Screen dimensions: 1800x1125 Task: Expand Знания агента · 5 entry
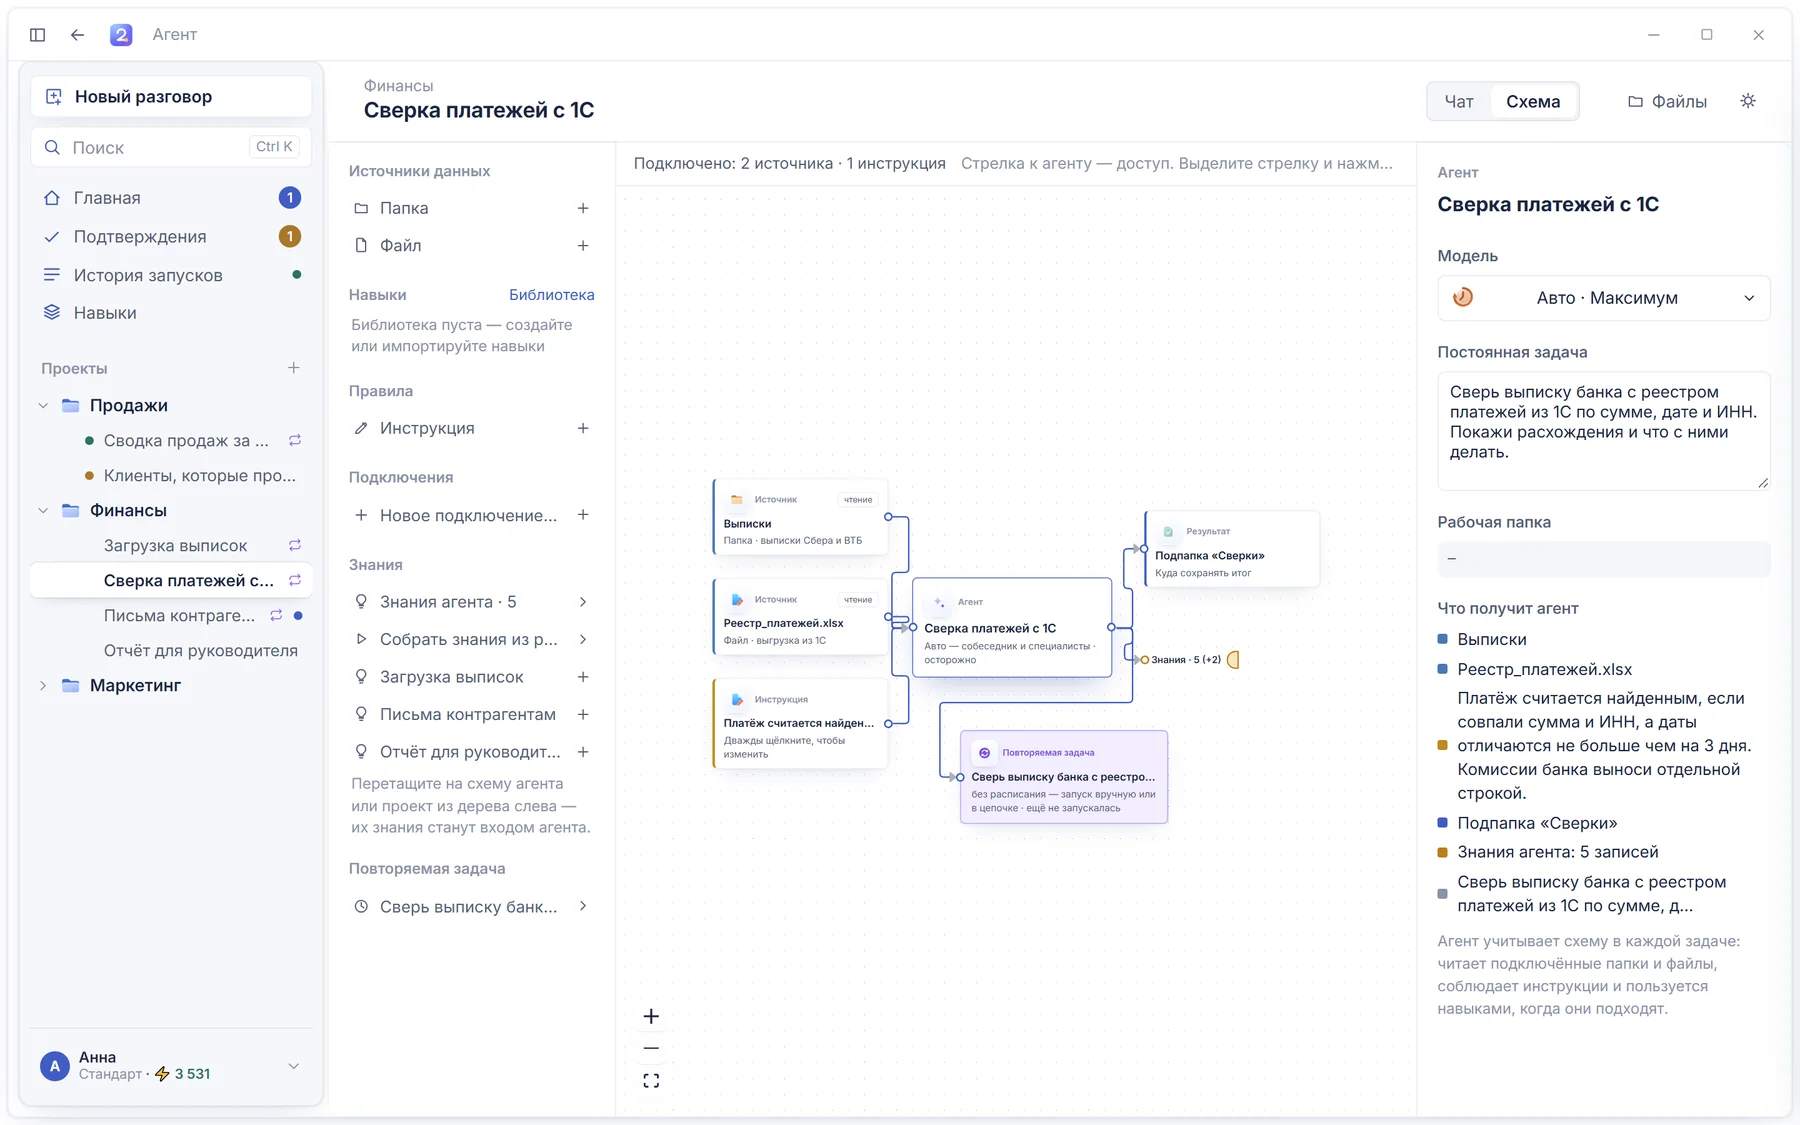coord(583,602)
